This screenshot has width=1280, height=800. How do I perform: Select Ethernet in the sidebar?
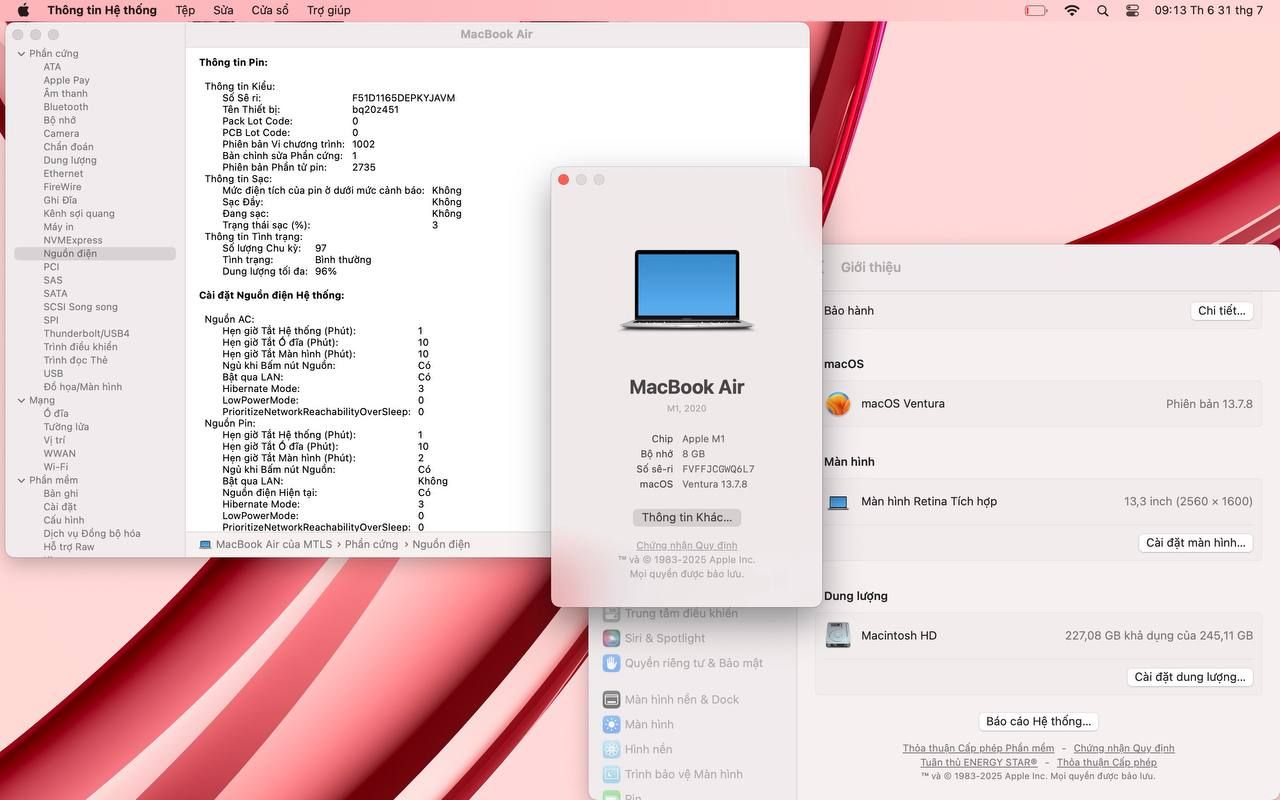(x=63, y=174)
